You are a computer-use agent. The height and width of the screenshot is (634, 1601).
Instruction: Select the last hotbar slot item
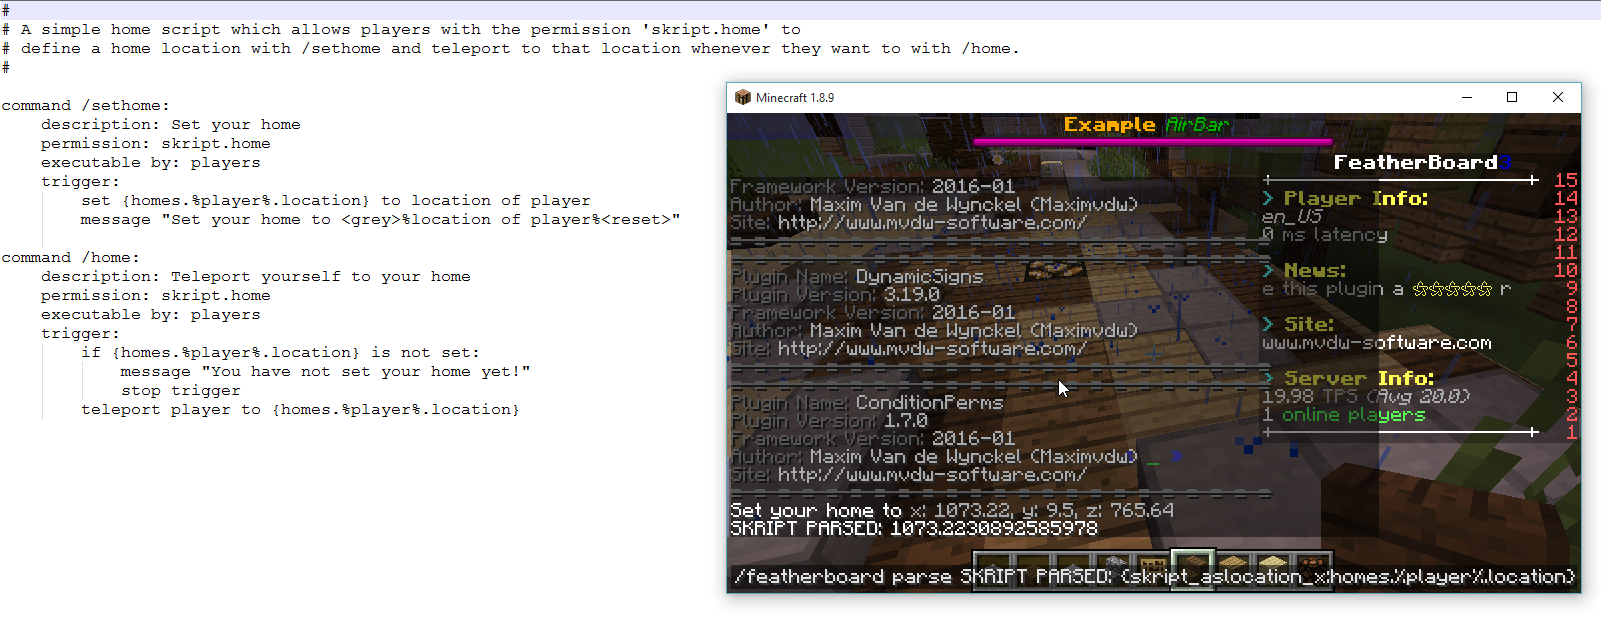click(1312, 566)
